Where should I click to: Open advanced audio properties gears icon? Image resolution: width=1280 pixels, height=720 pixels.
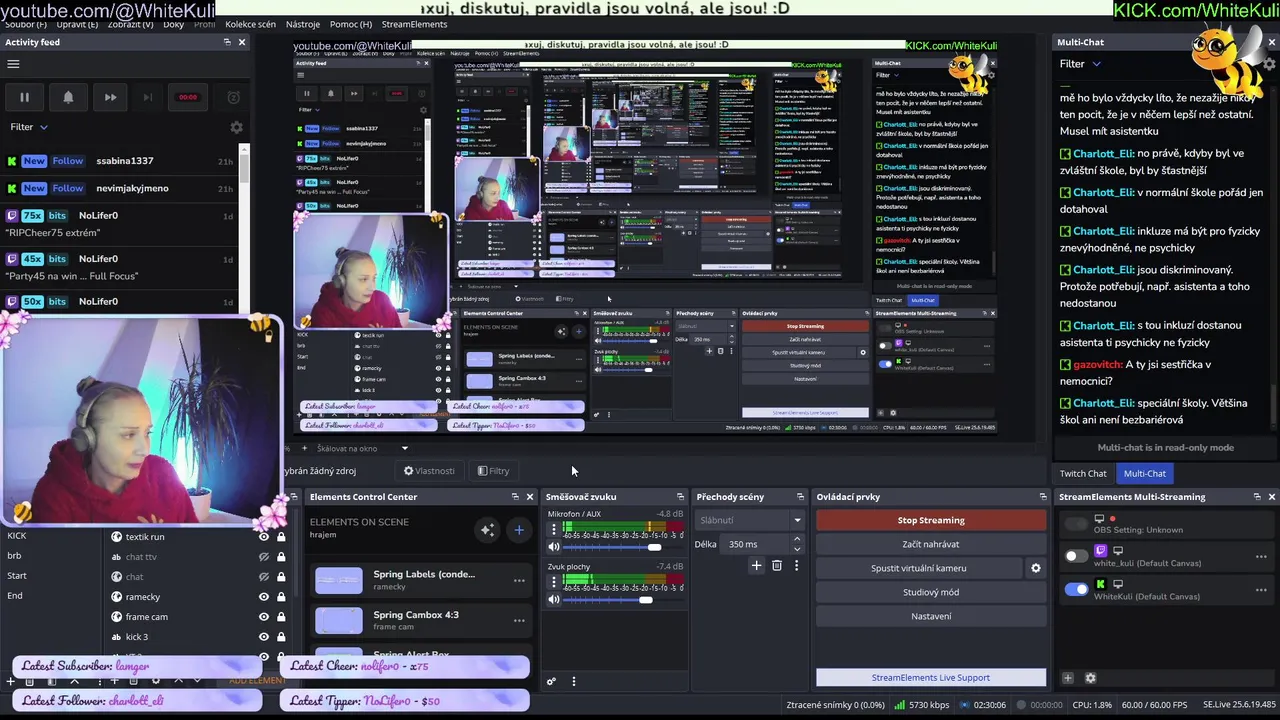(551, 681)
